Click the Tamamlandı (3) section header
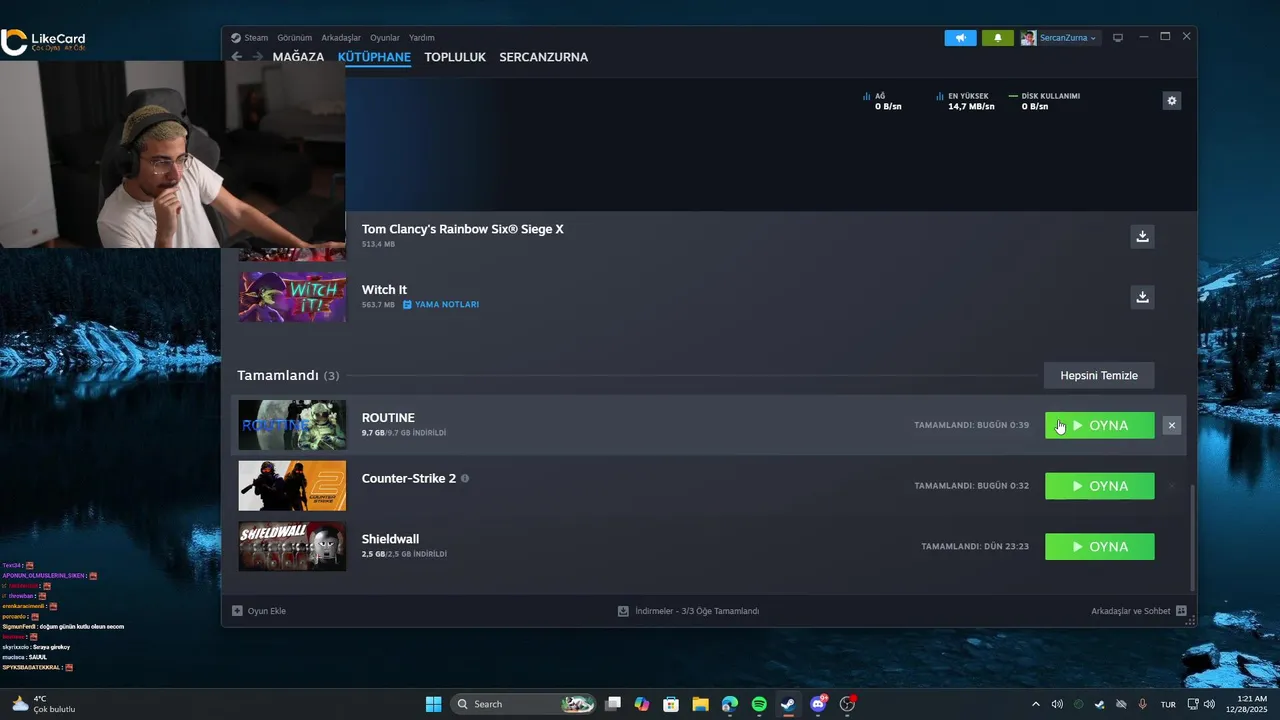Screen dimensions: 1280x720 (288, 376)
